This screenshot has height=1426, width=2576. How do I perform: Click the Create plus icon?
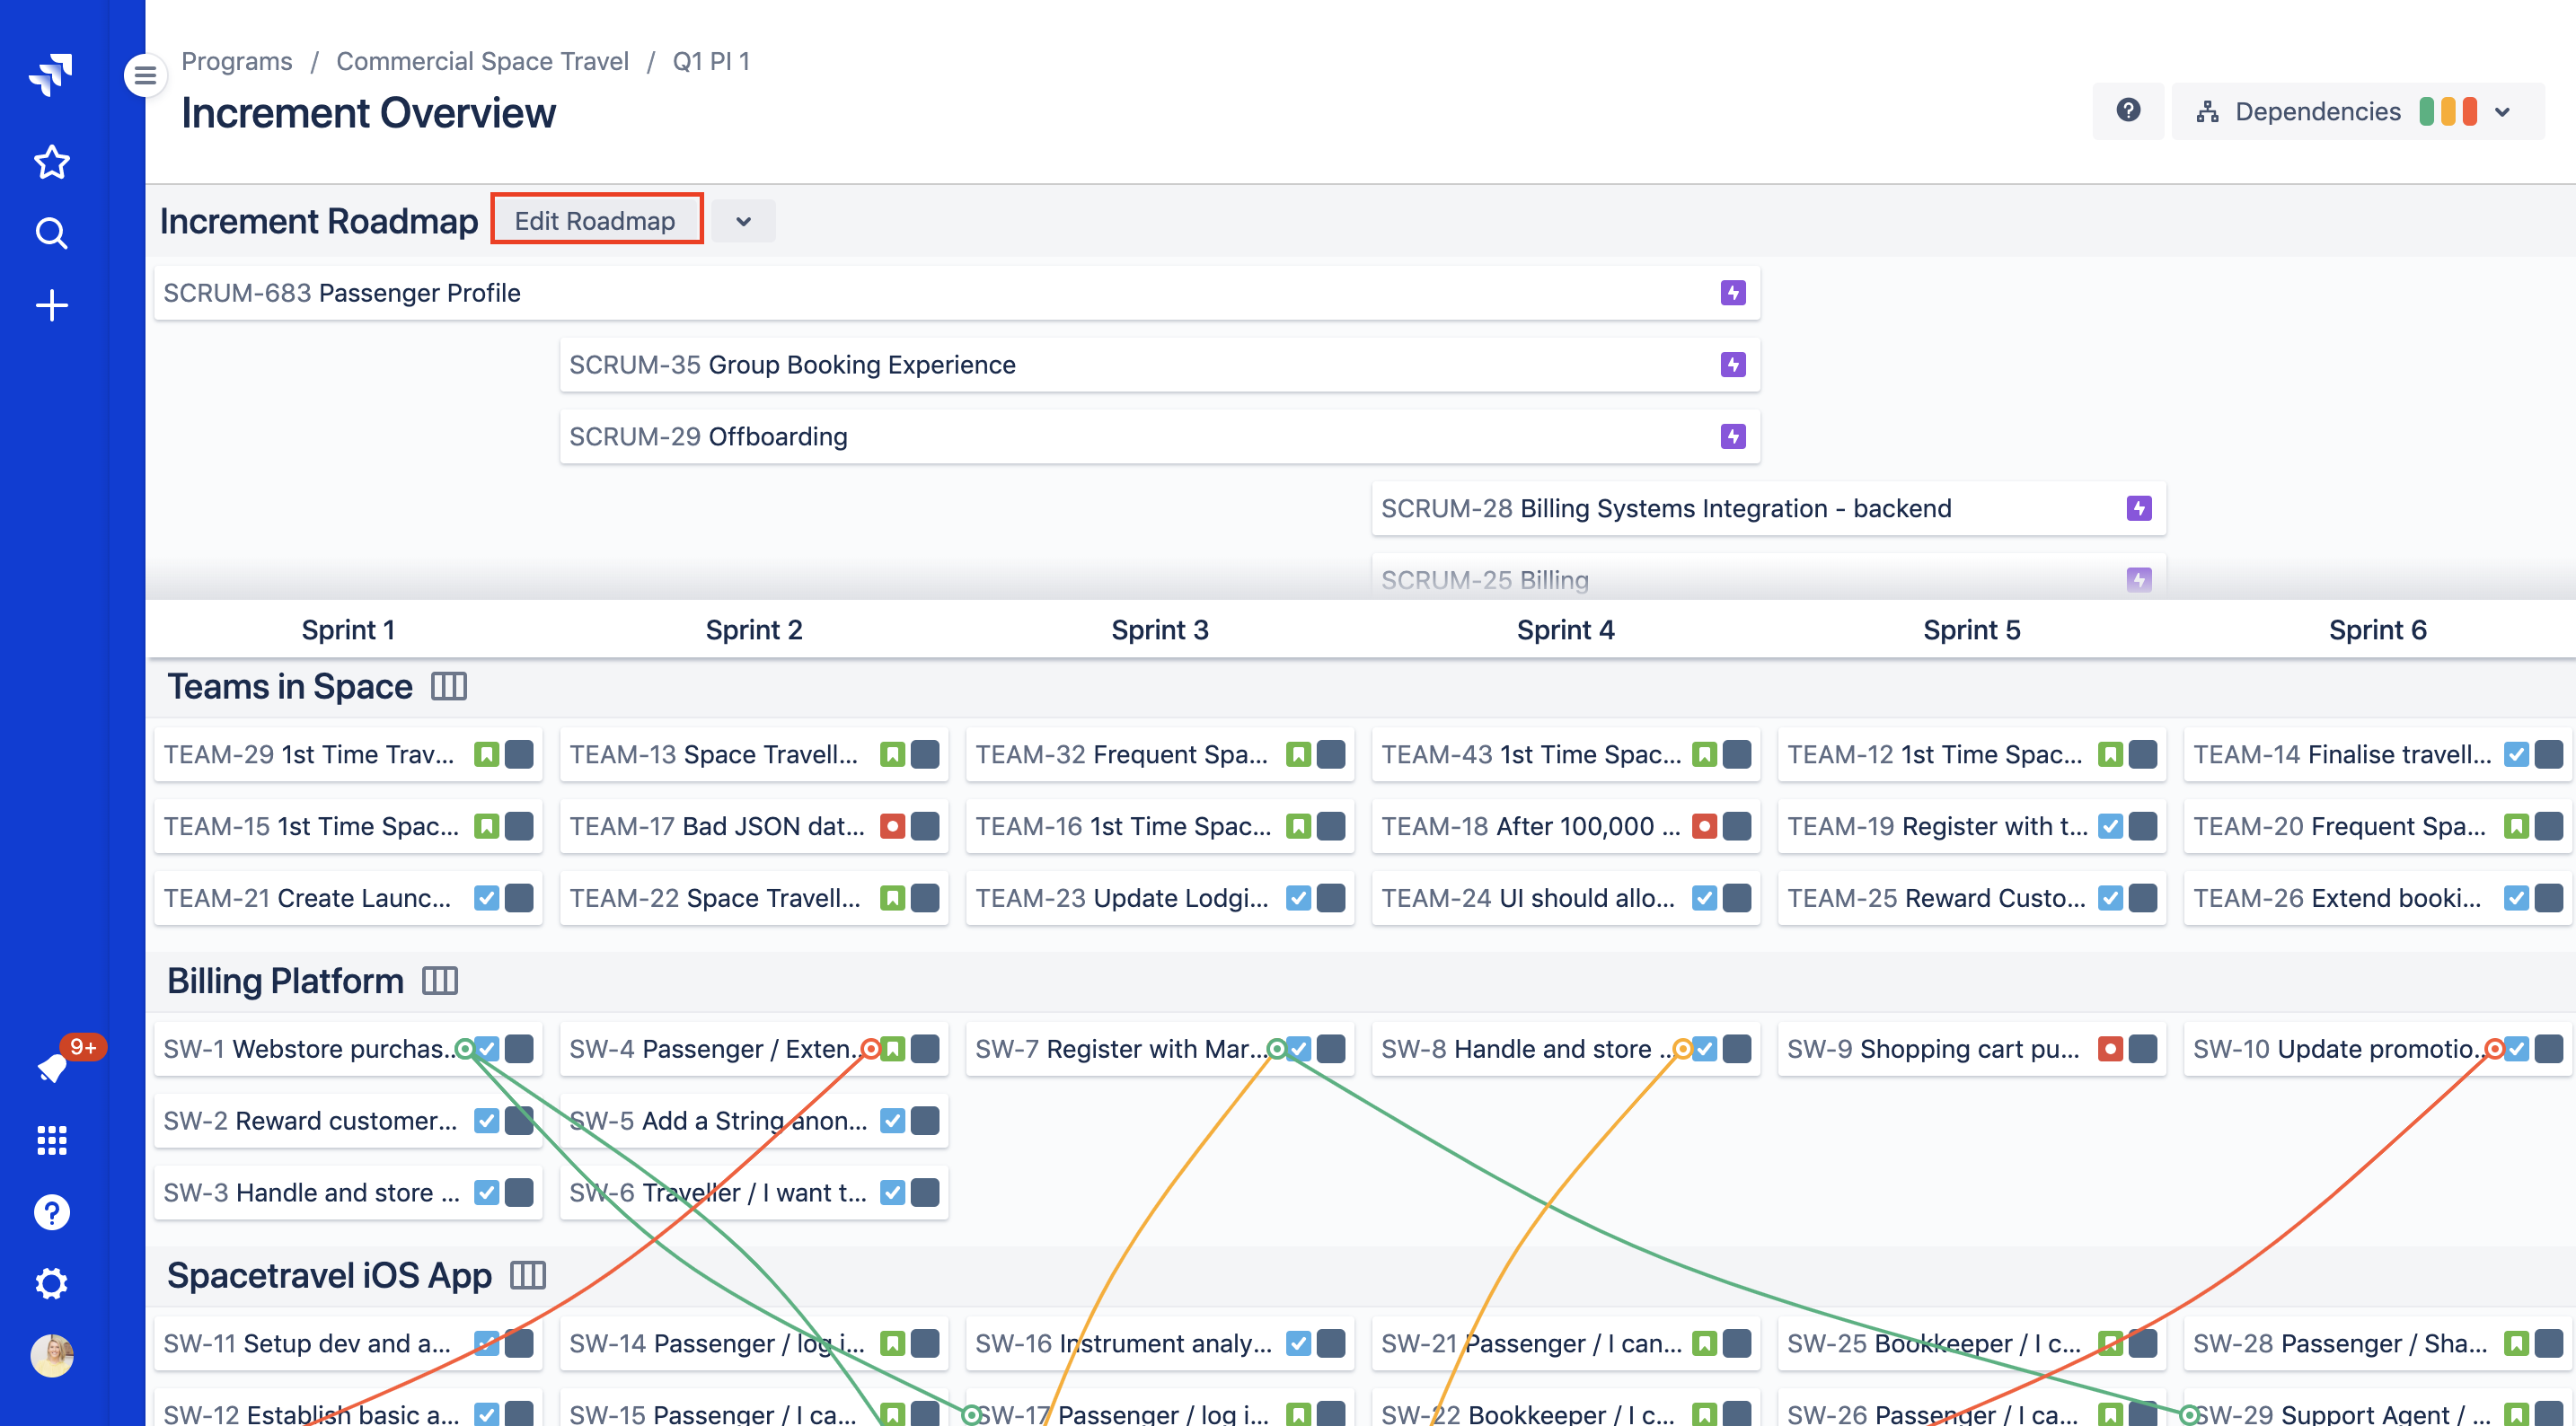coord(51,305)
